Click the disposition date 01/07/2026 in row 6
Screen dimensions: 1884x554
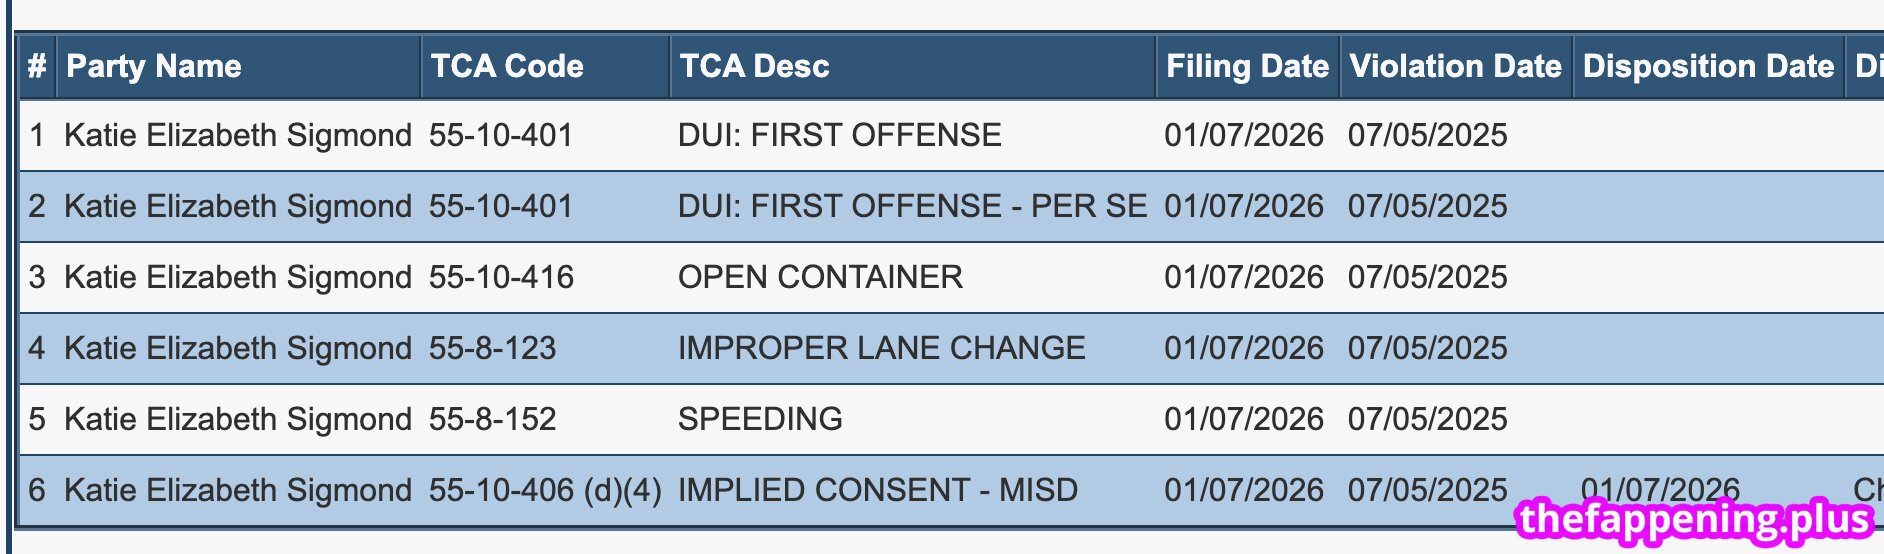[x=1660, y=488]
